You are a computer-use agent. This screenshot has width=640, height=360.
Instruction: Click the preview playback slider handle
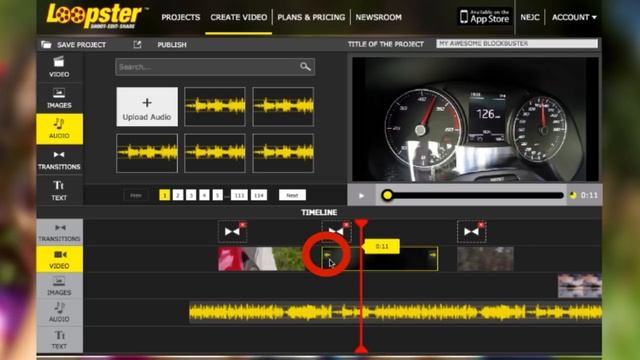tap(387, 195)
